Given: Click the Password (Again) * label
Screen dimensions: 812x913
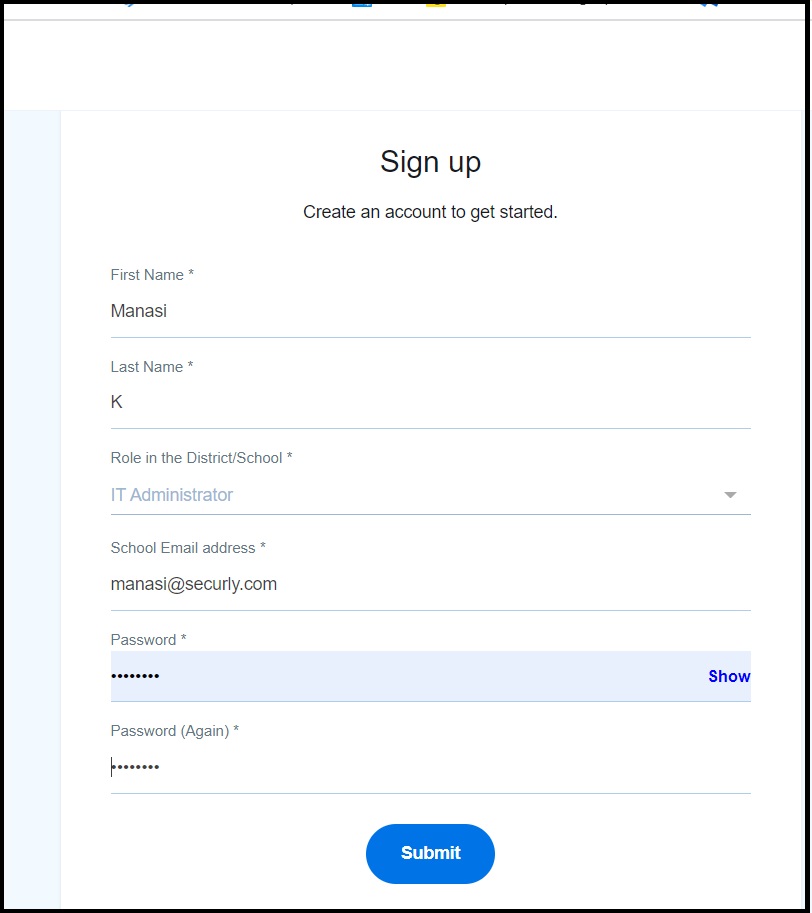Looking at the screenshot, I should (175, 731).
